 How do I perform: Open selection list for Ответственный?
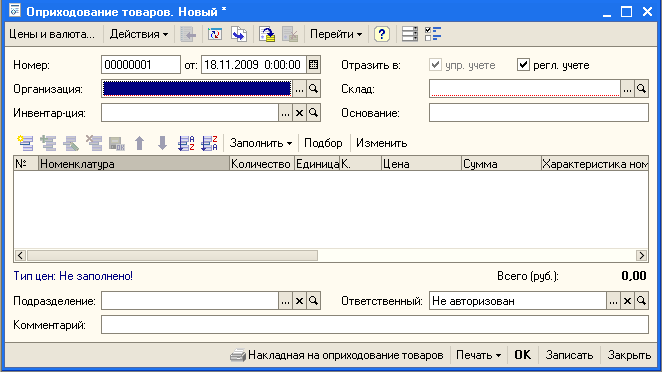613,301
